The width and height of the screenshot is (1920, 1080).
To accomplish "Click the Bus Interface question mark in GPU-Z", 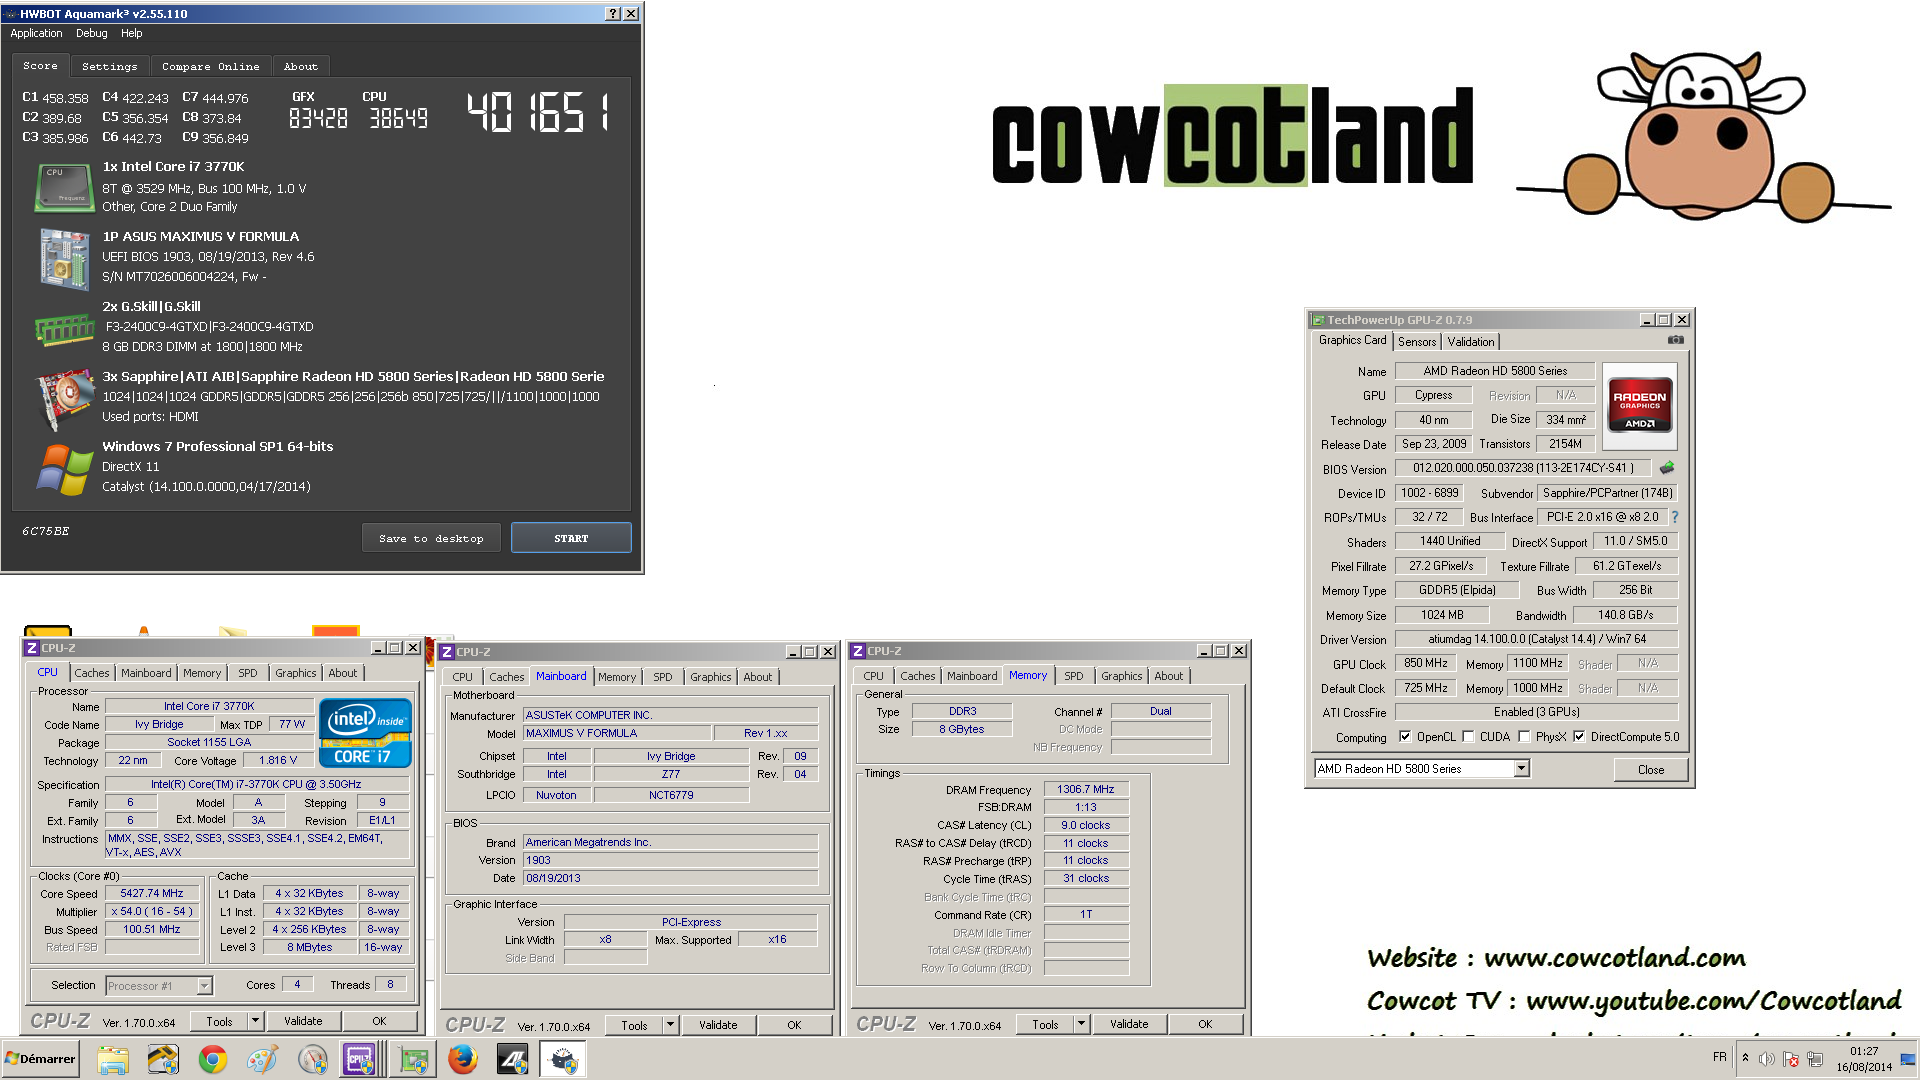I will coord(1674,517).
